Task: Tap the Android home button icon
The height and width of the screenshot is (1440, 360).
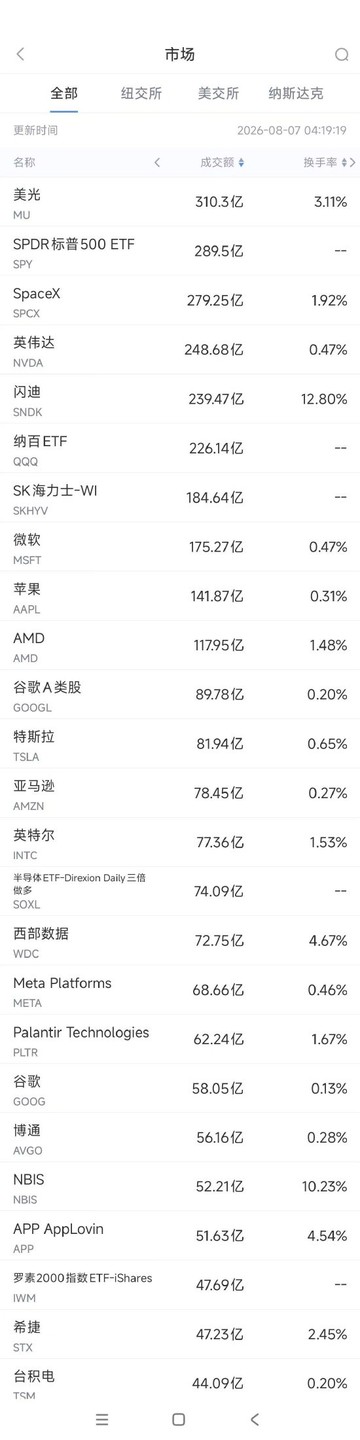Action: pos(179,1419)
